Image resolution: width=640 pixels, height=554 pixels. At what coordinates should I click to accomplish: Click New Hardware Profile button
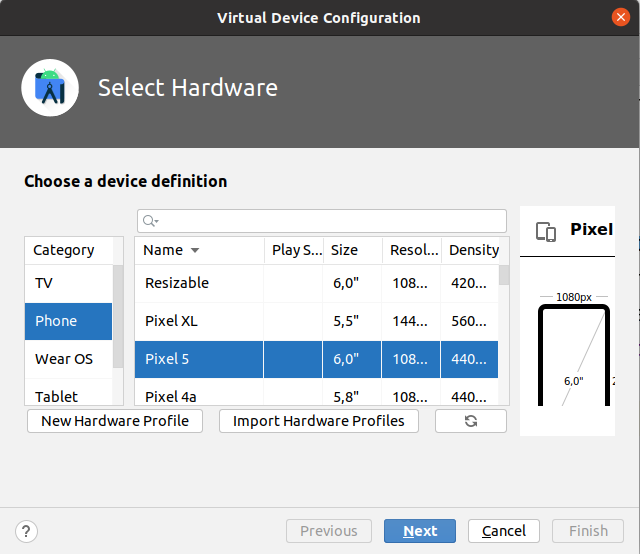click(x=115, y=421)
